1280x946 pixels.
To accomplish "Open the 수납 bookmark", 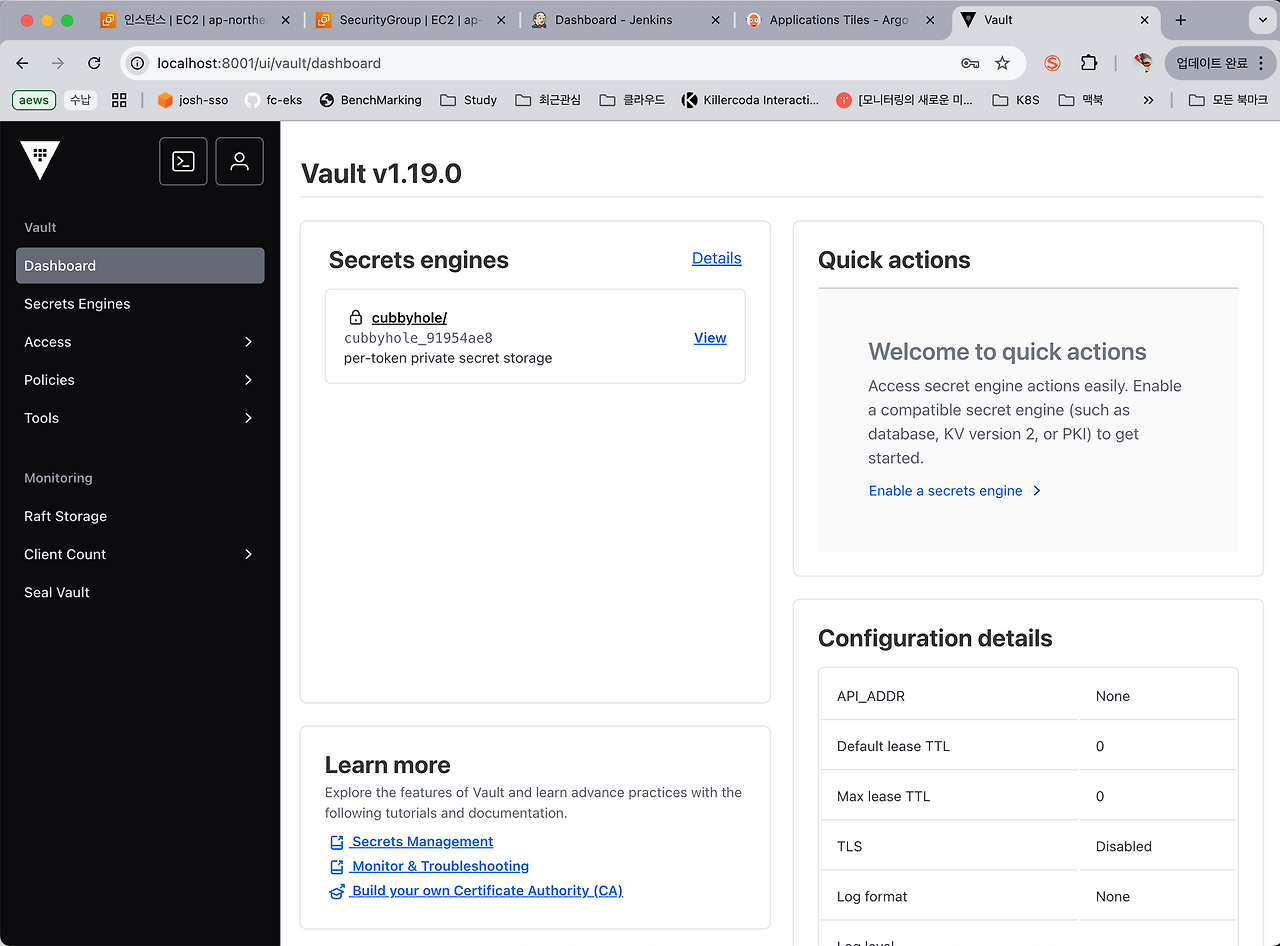I will (80, 100).
